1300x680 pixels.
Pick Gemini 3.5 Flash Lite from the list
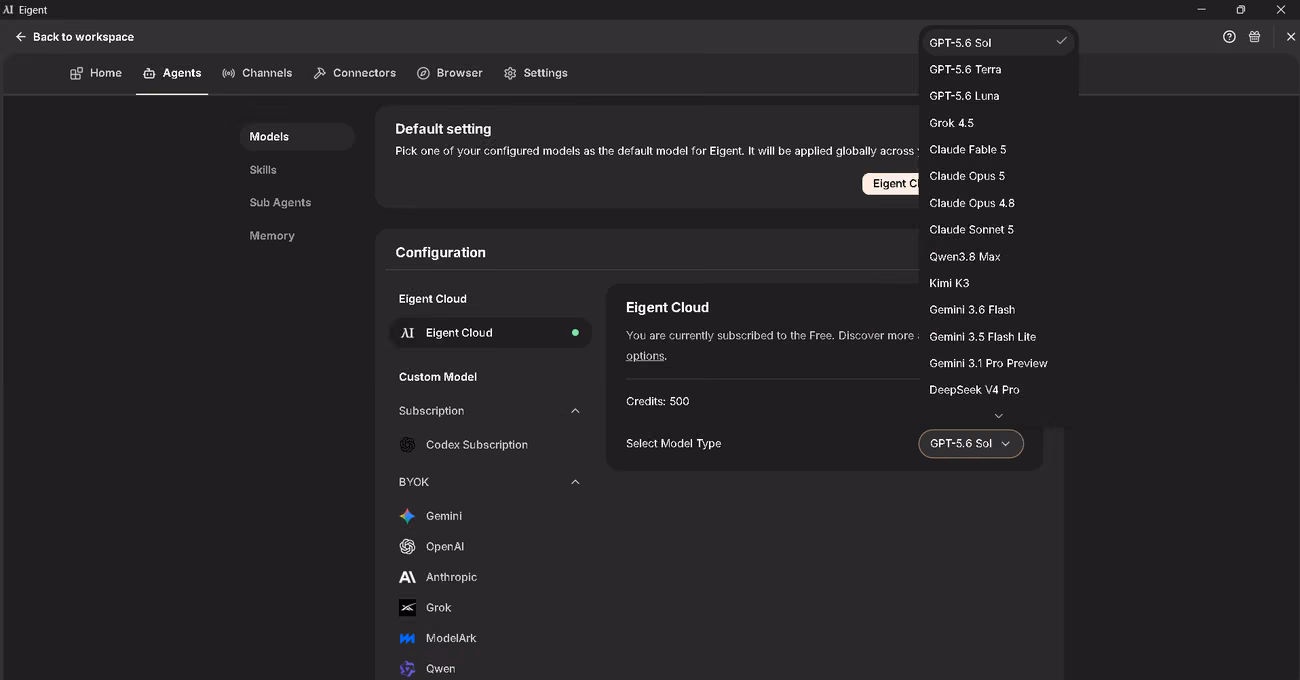click(998, 337)
